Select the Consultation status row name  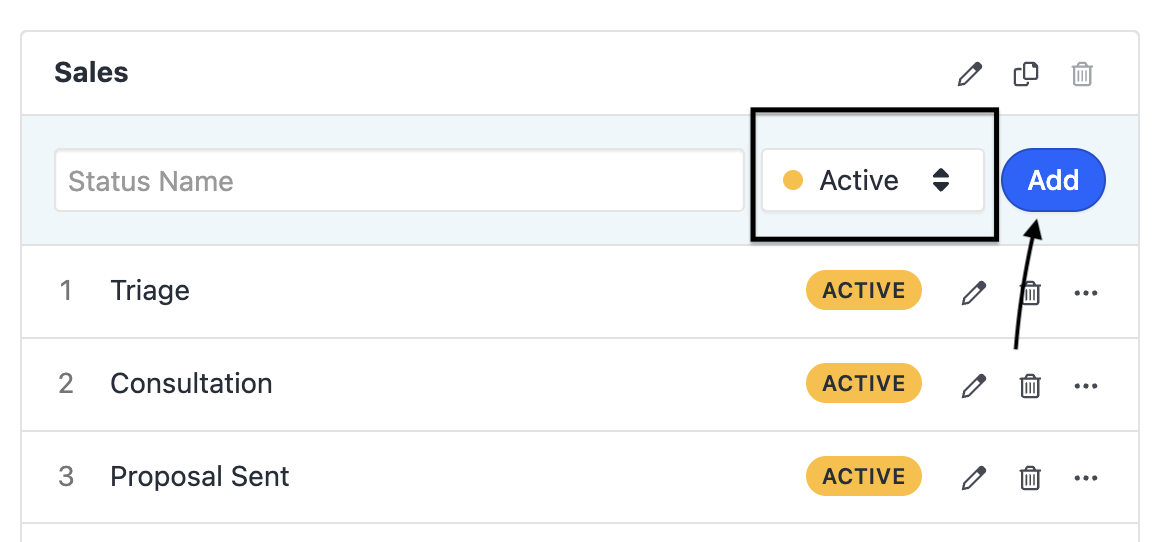coord(191,384)
